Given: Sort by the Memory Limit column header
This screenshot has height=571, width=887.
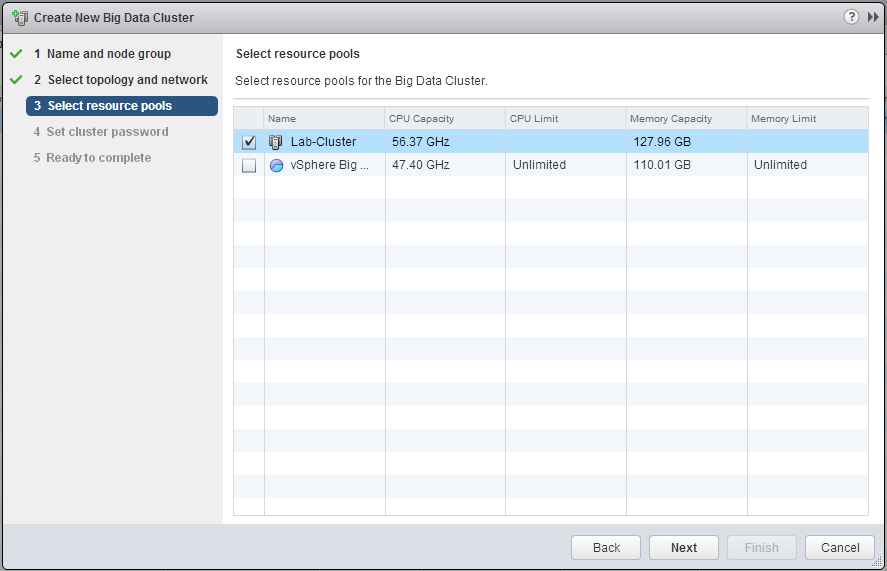Looking at the screenshot, I should click(x=808, y=118).
